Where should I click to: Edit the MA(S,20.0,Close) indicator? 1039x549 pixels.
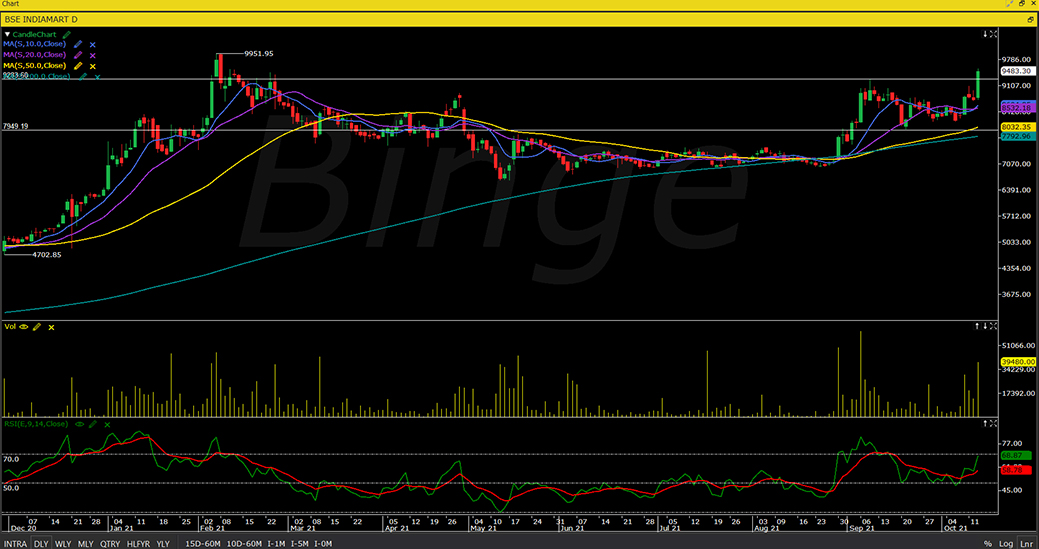[x=78, y=55]
